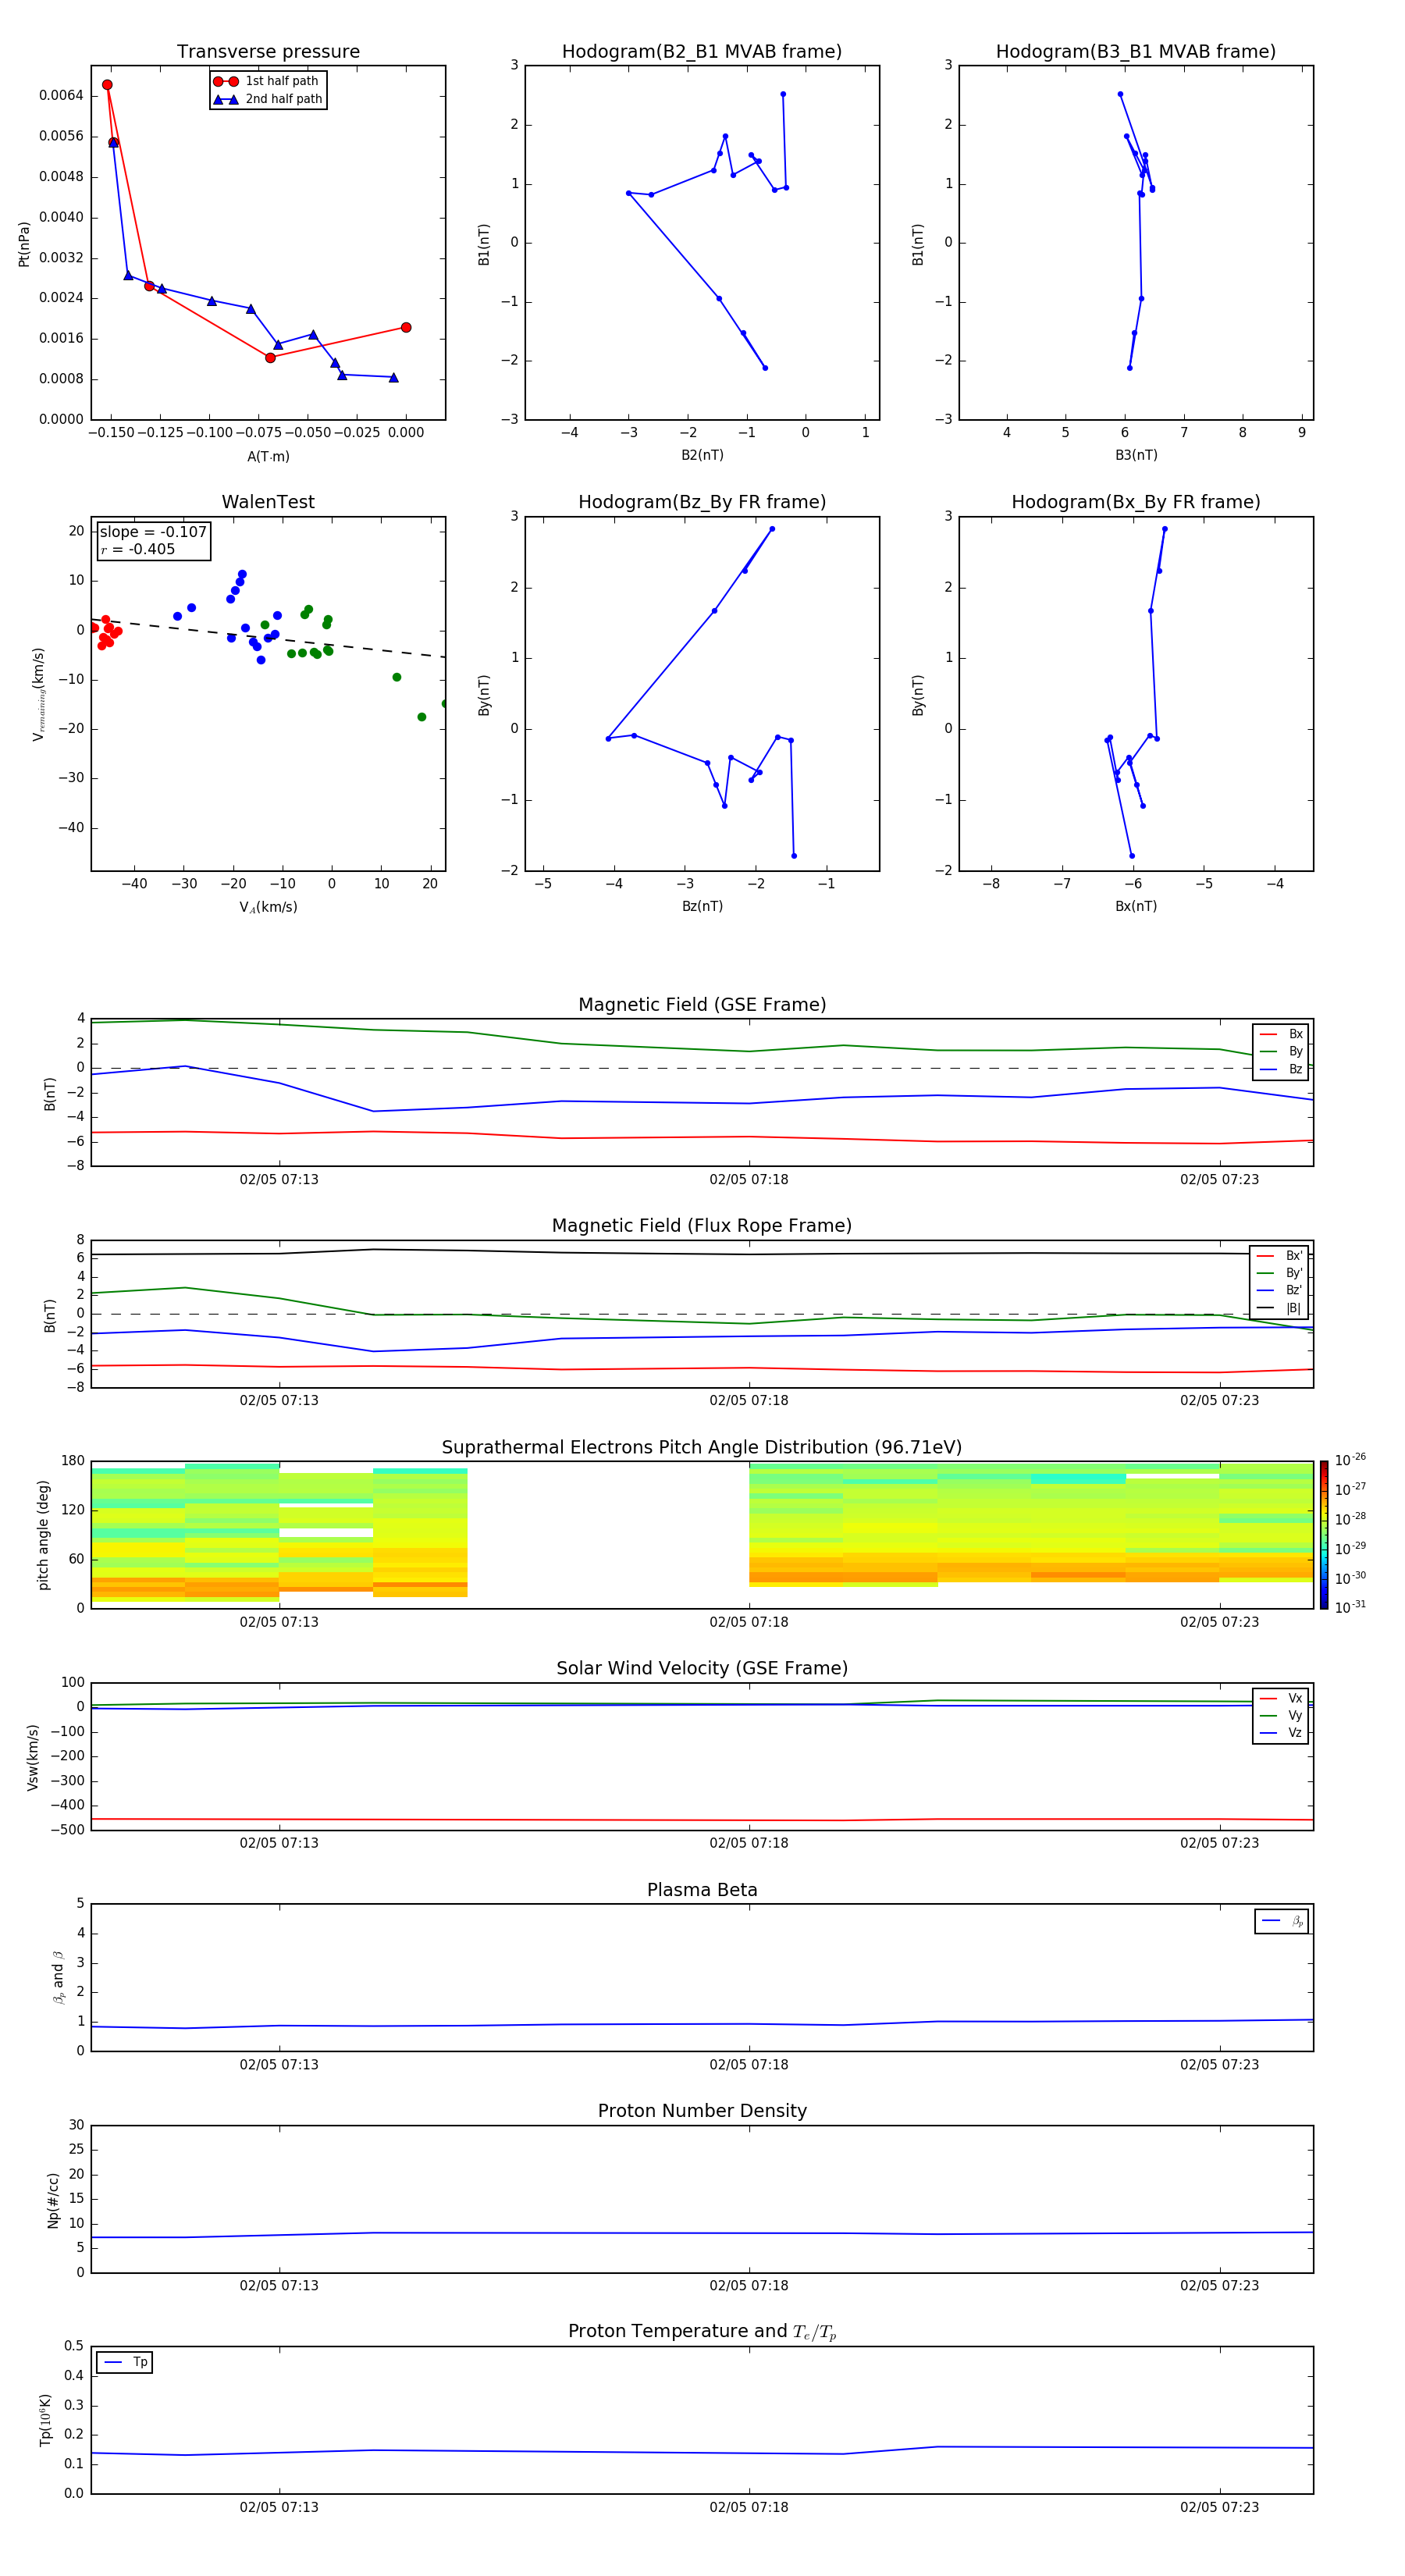Click the 'Vx' legend entry
Viewport: 1405px width, 2576px height.
click(x=1282, y=1698)
